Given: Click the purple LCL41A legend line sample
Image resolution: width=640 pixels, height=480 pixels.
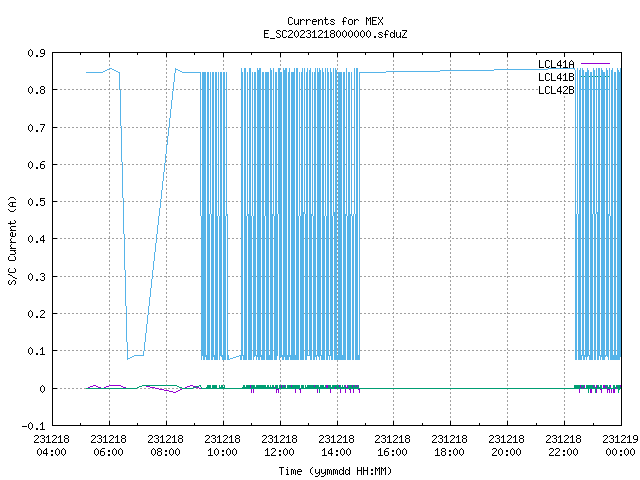Looking at the screenshot, I should point(596,64).
